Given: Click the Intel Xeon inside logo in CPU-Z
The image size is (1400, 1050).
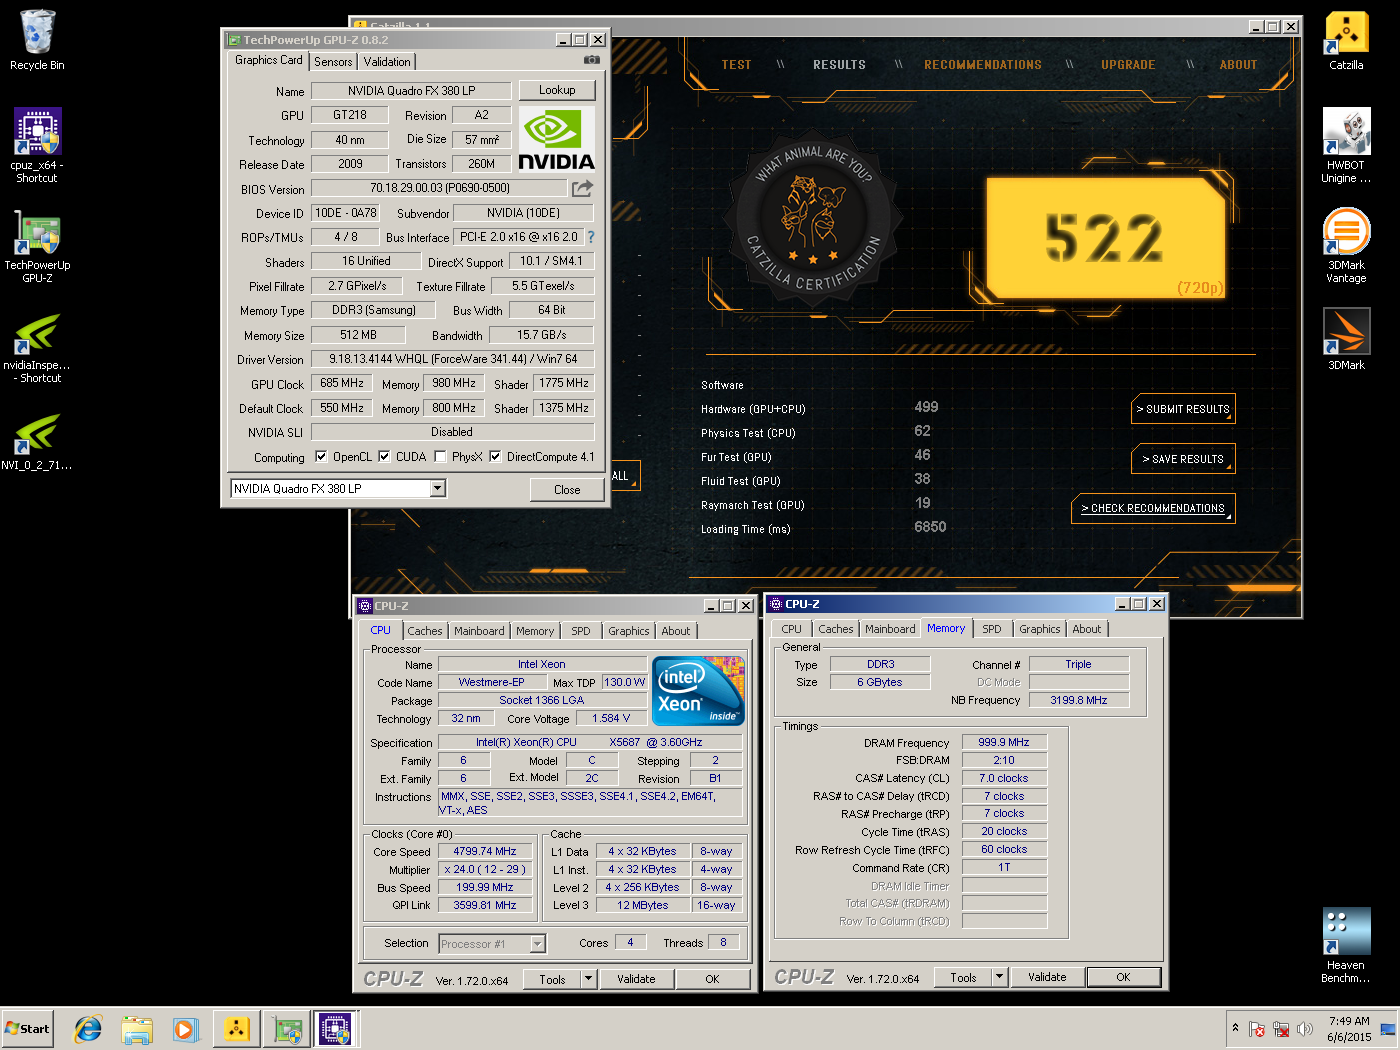Looking at the screenshot, I should pos(698,690).
